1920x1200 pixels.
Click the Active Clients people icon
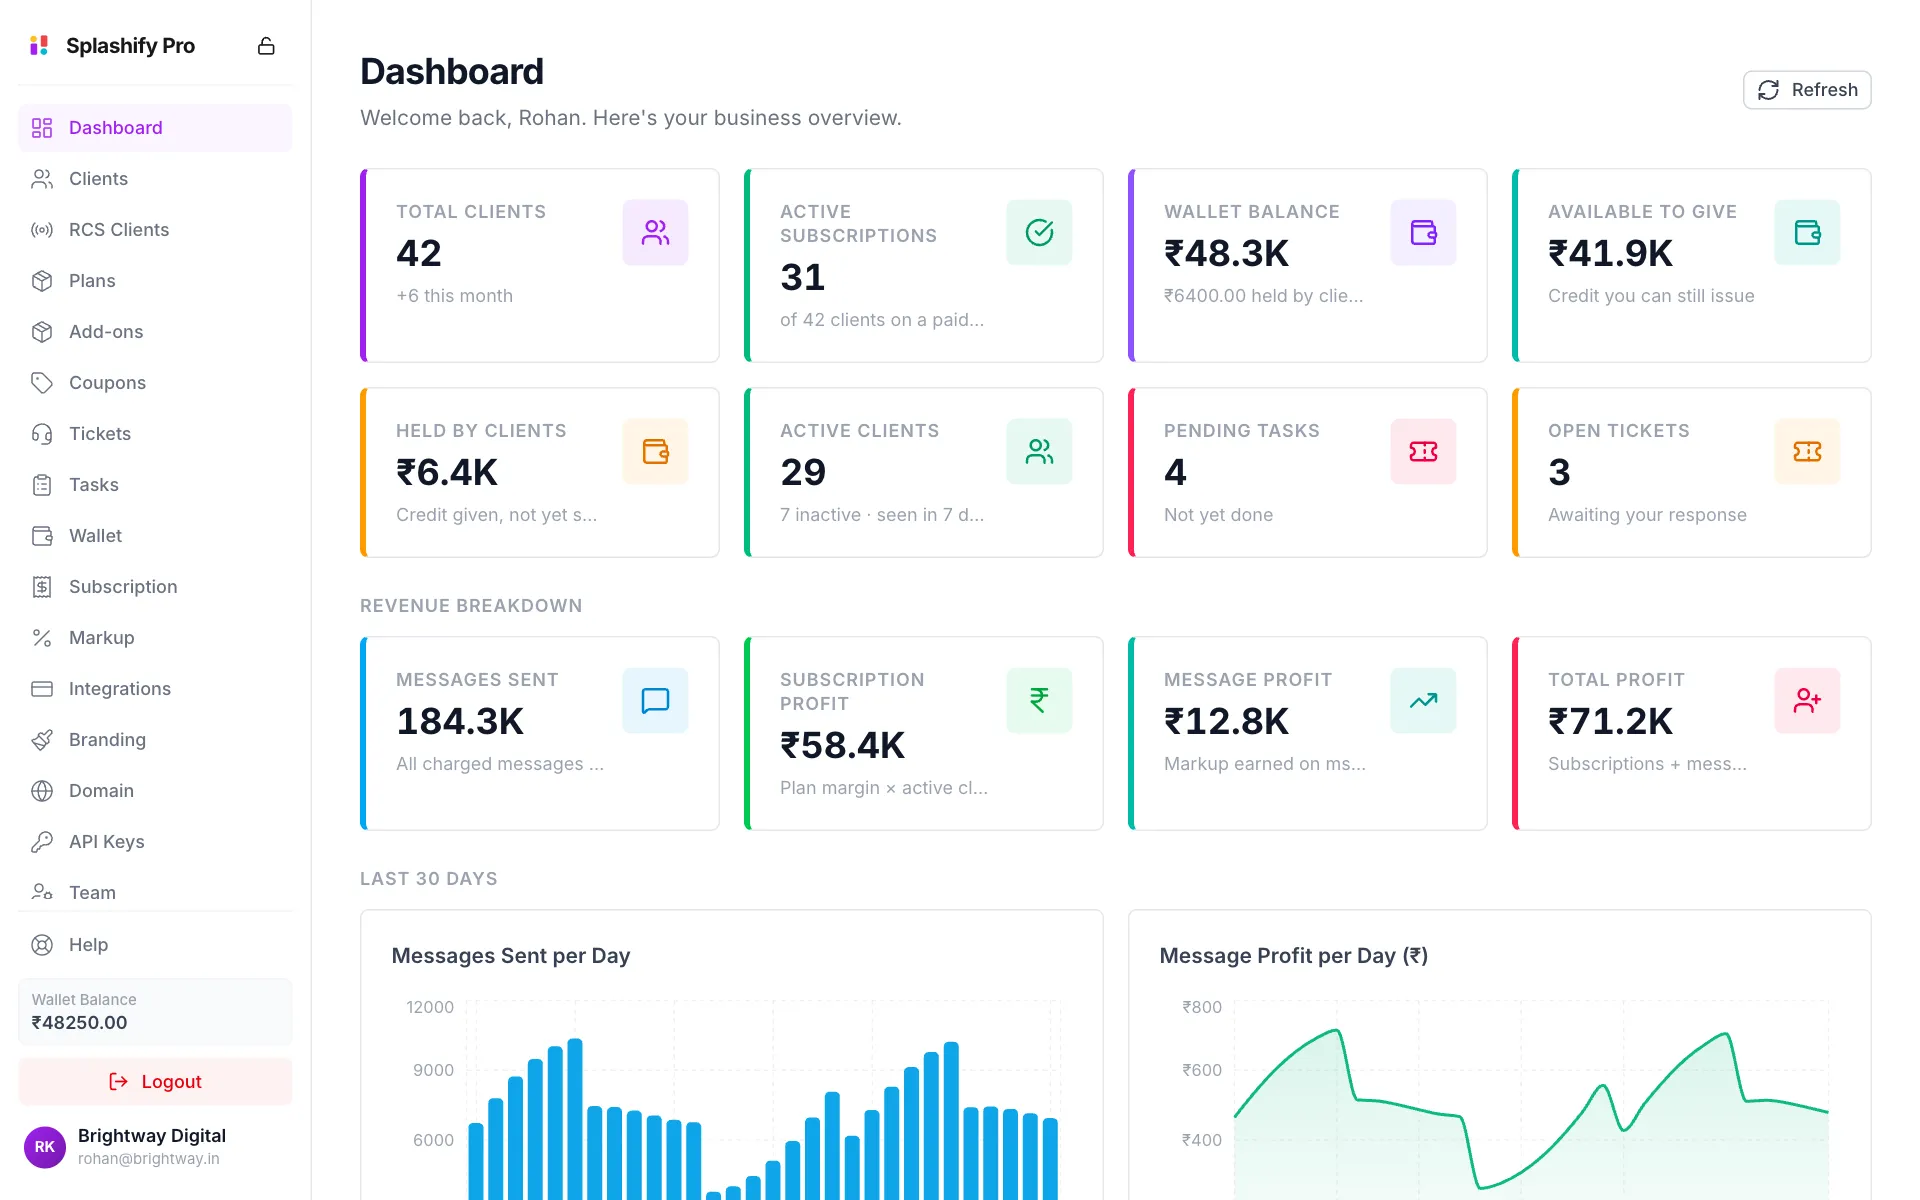(1039, 452)
